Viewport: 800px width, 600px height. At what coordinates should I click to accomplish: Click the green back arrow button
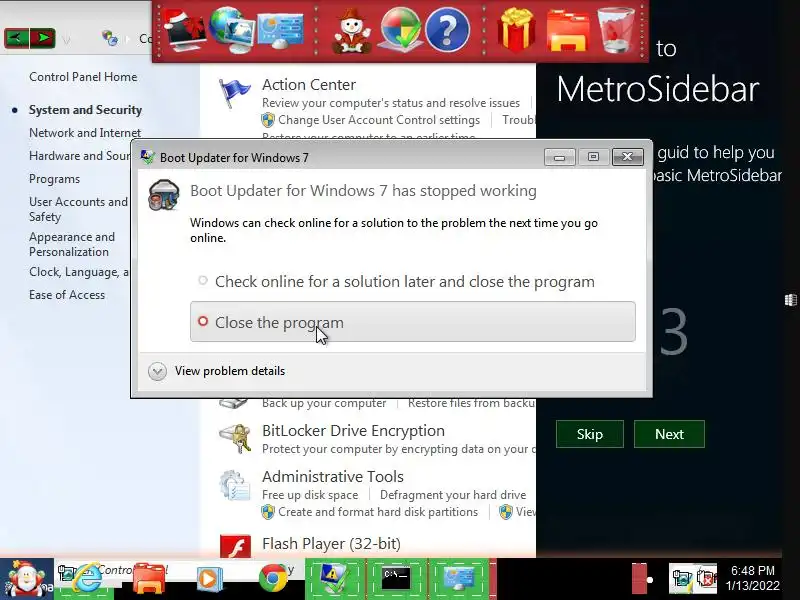[x=16, y=37]
